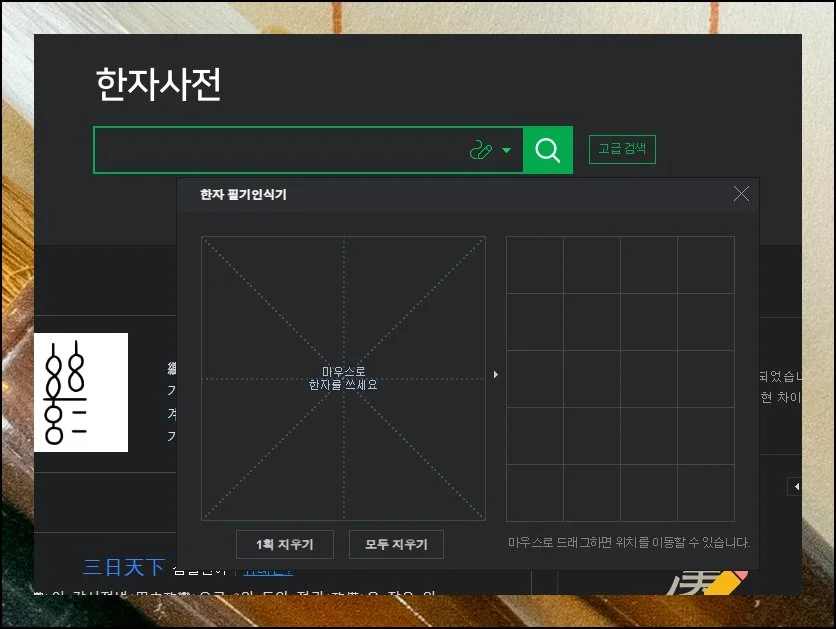Image resolution: width=836 pixels, height=629 pixels.
Task: Select the top-right candidate result cell
Action: 706,265
